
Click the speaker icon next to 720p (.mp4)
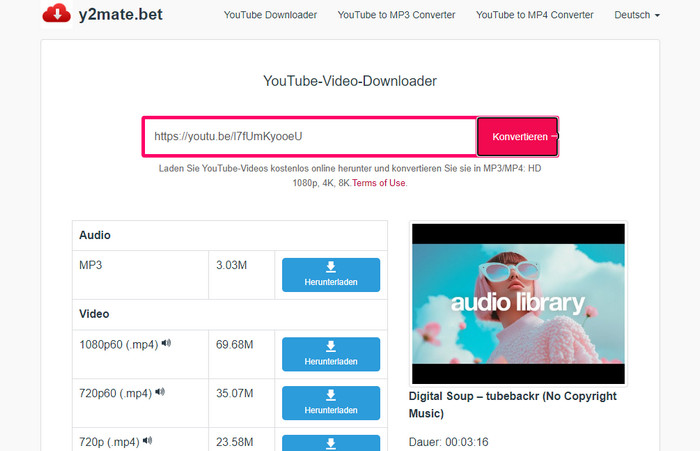pyautogui.click(x=148, y=439)
